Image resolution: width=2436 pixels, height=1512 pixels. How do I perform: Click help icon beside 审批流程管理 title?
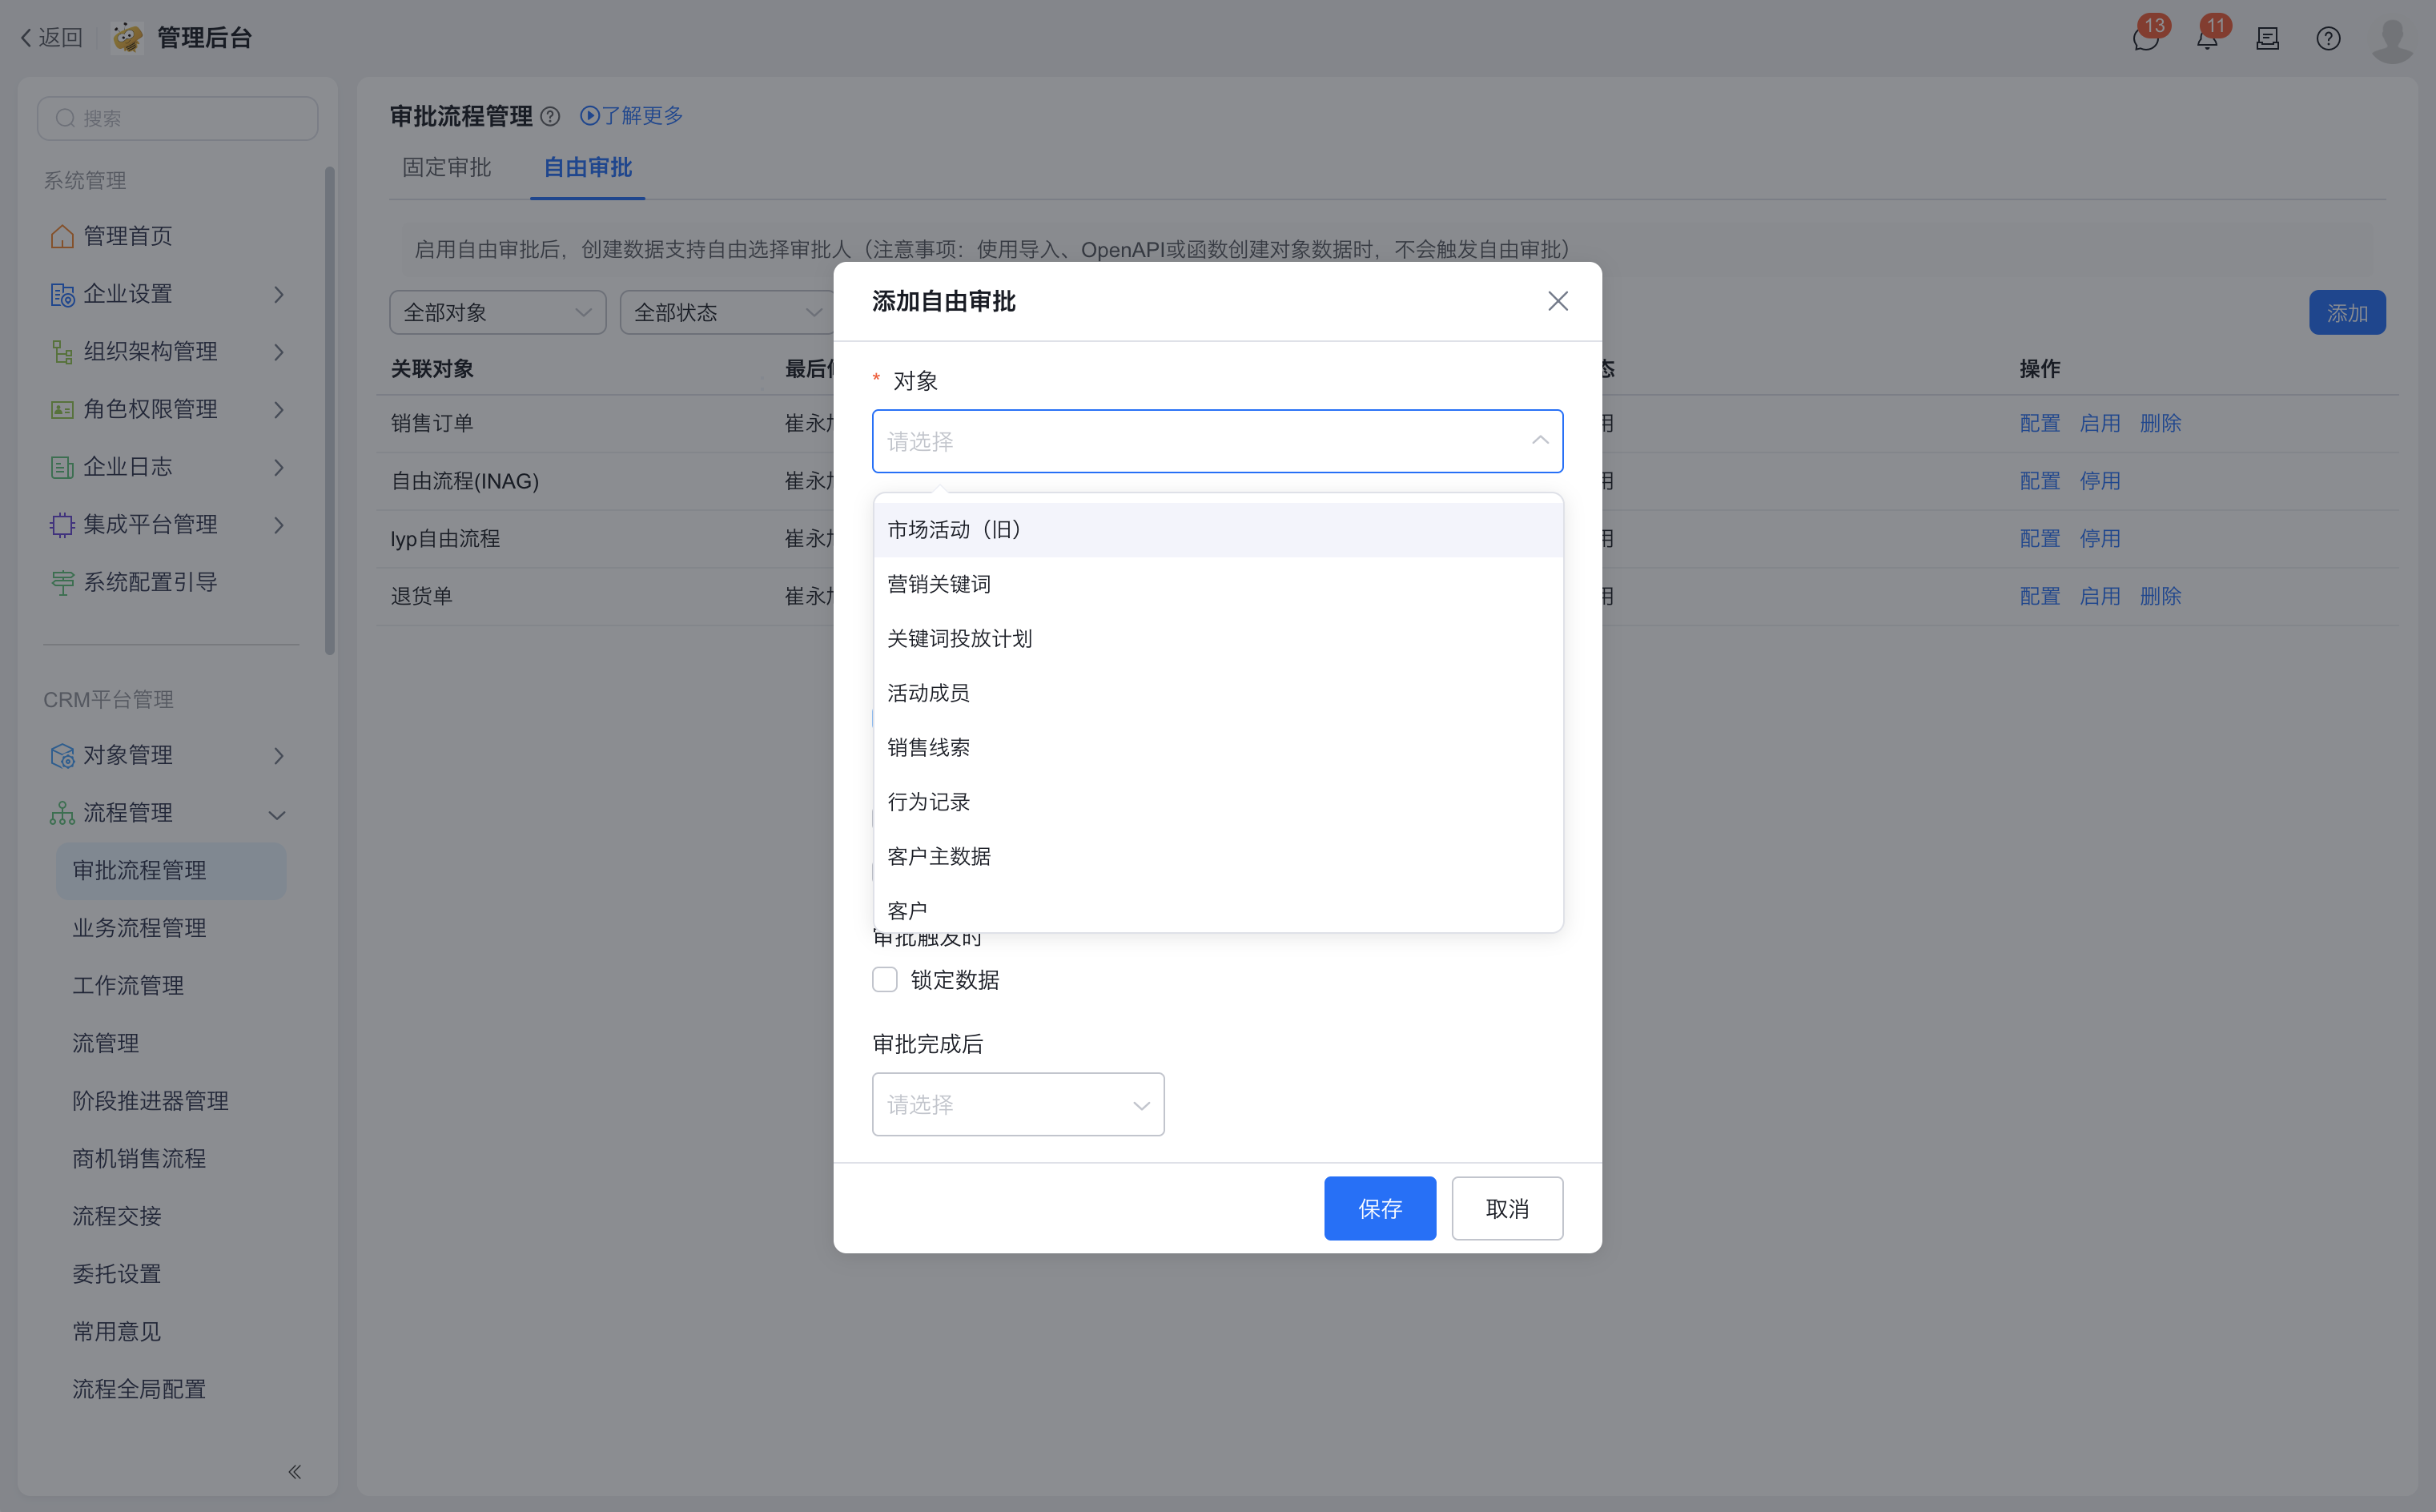point(550,116)
